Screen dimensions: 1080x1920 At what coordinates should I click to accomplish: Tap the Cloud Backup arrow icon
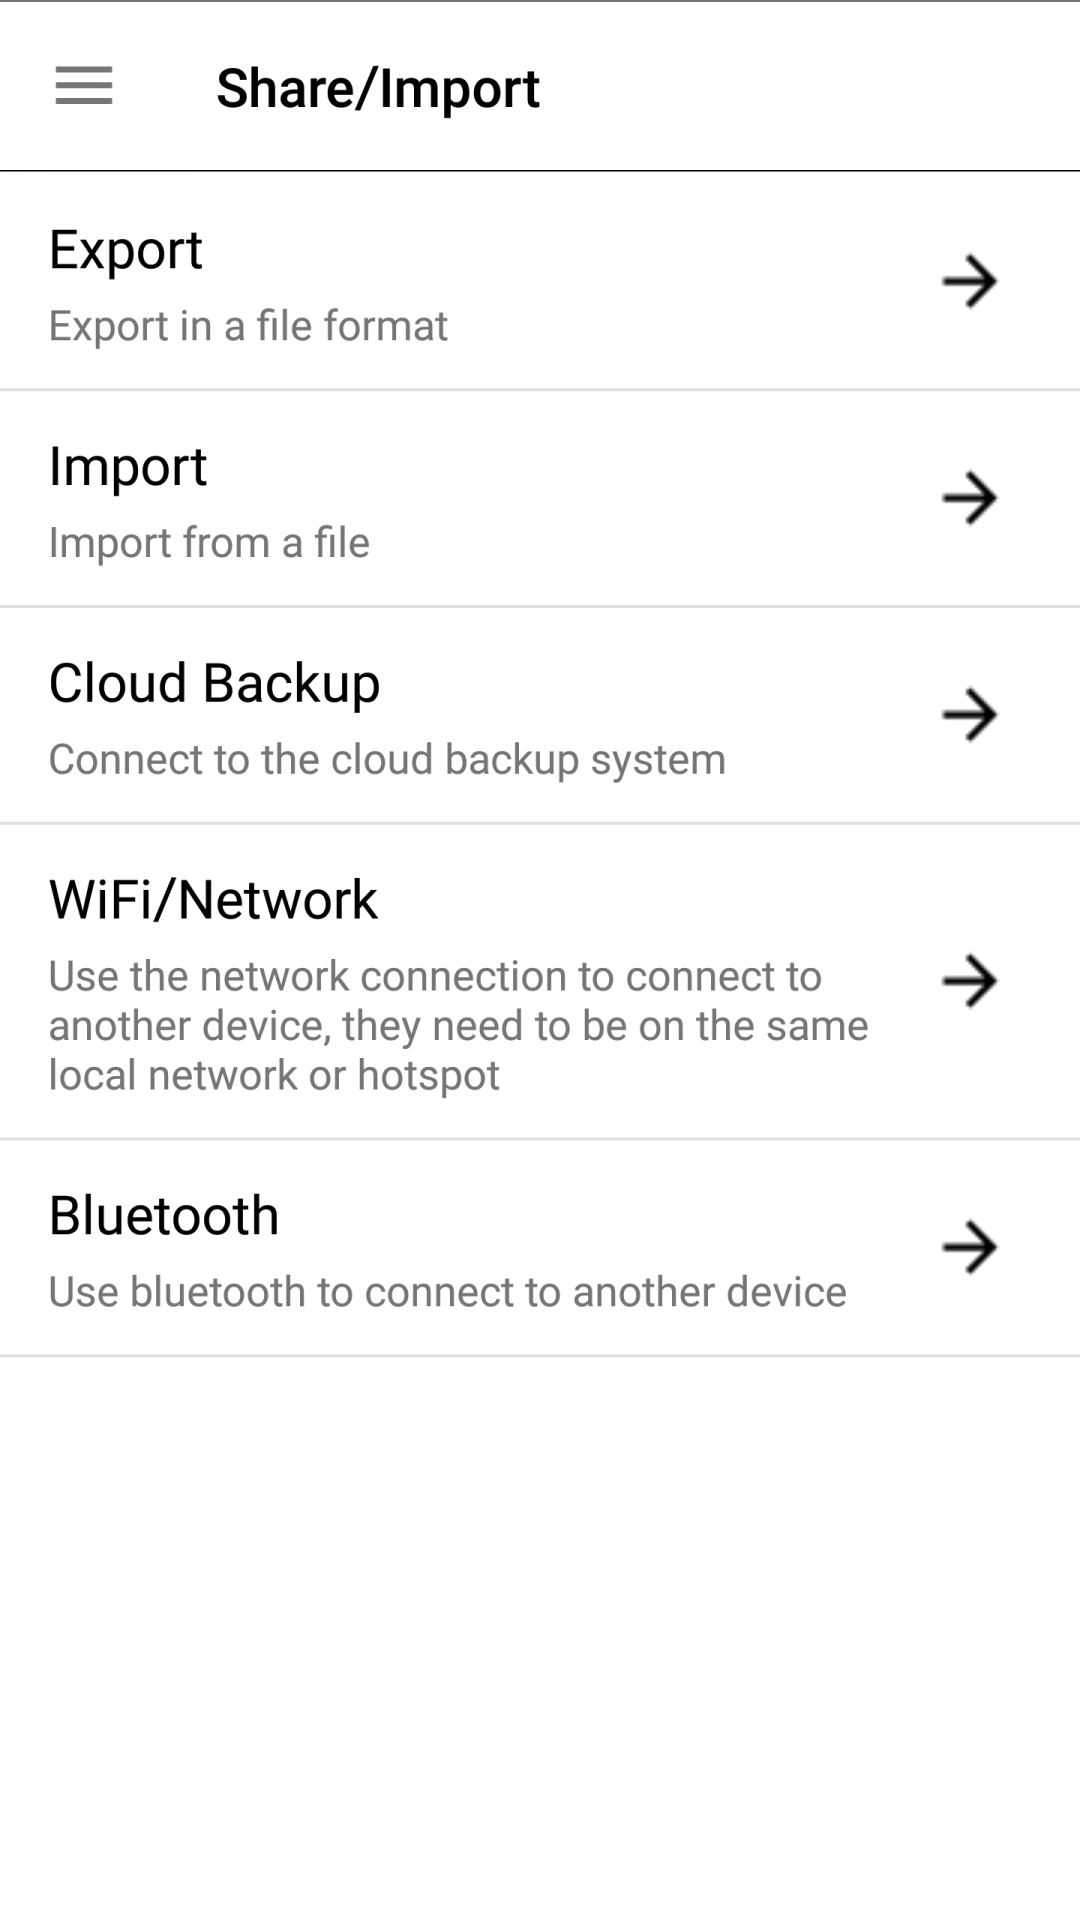tap(969, 714)
